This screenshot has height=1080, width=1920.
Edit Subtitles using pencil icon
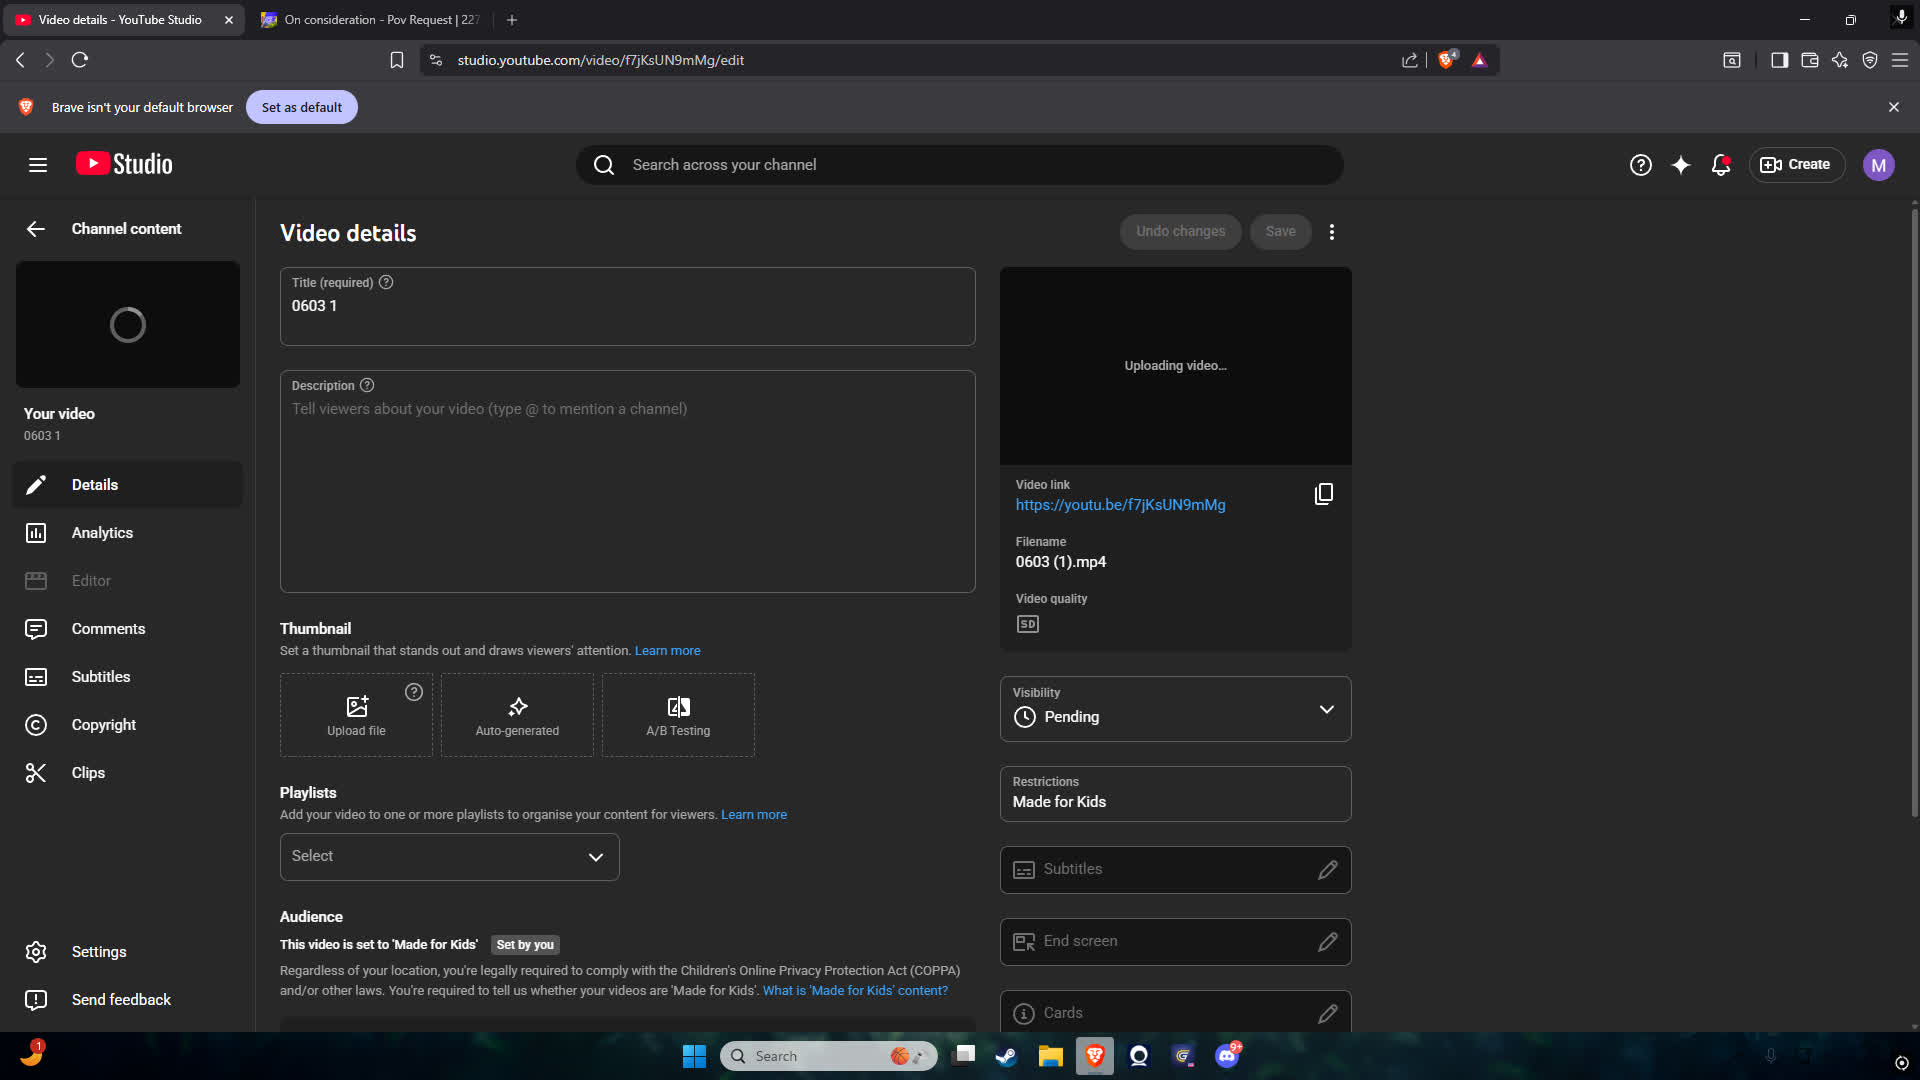[x=1327, y=870]
